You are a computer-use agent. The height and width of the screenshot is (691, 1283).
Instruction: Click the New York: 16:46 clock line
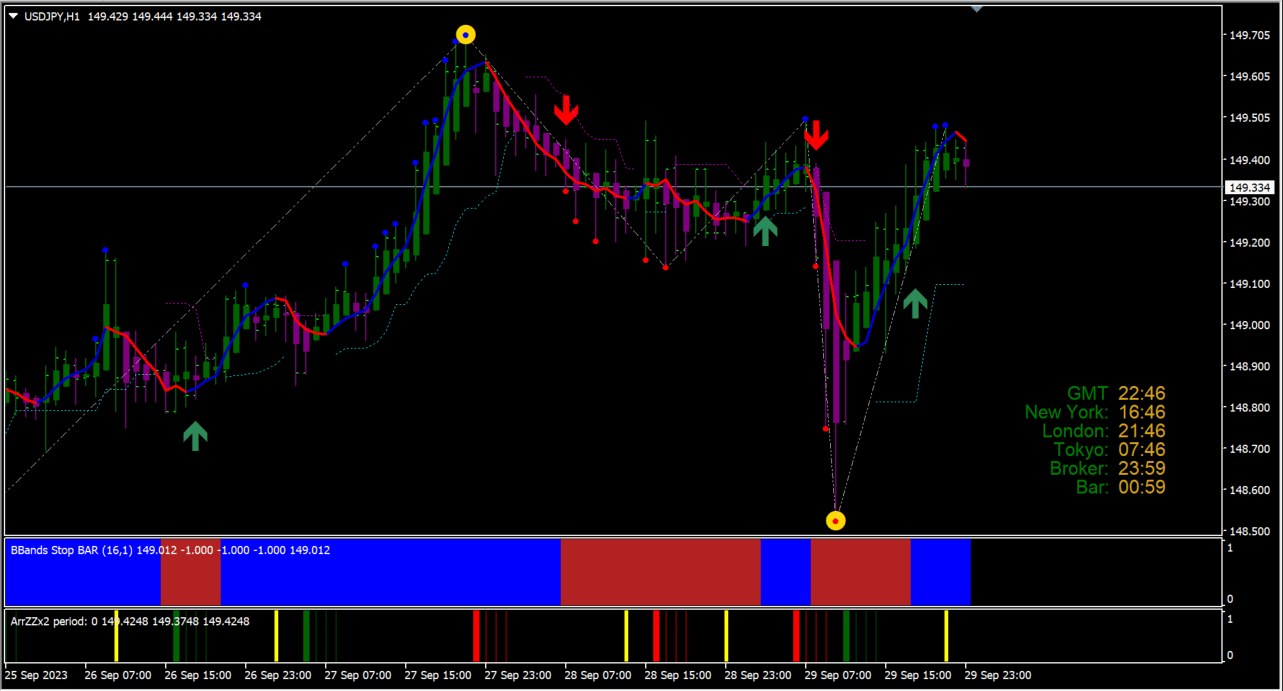coord(1095,412)
